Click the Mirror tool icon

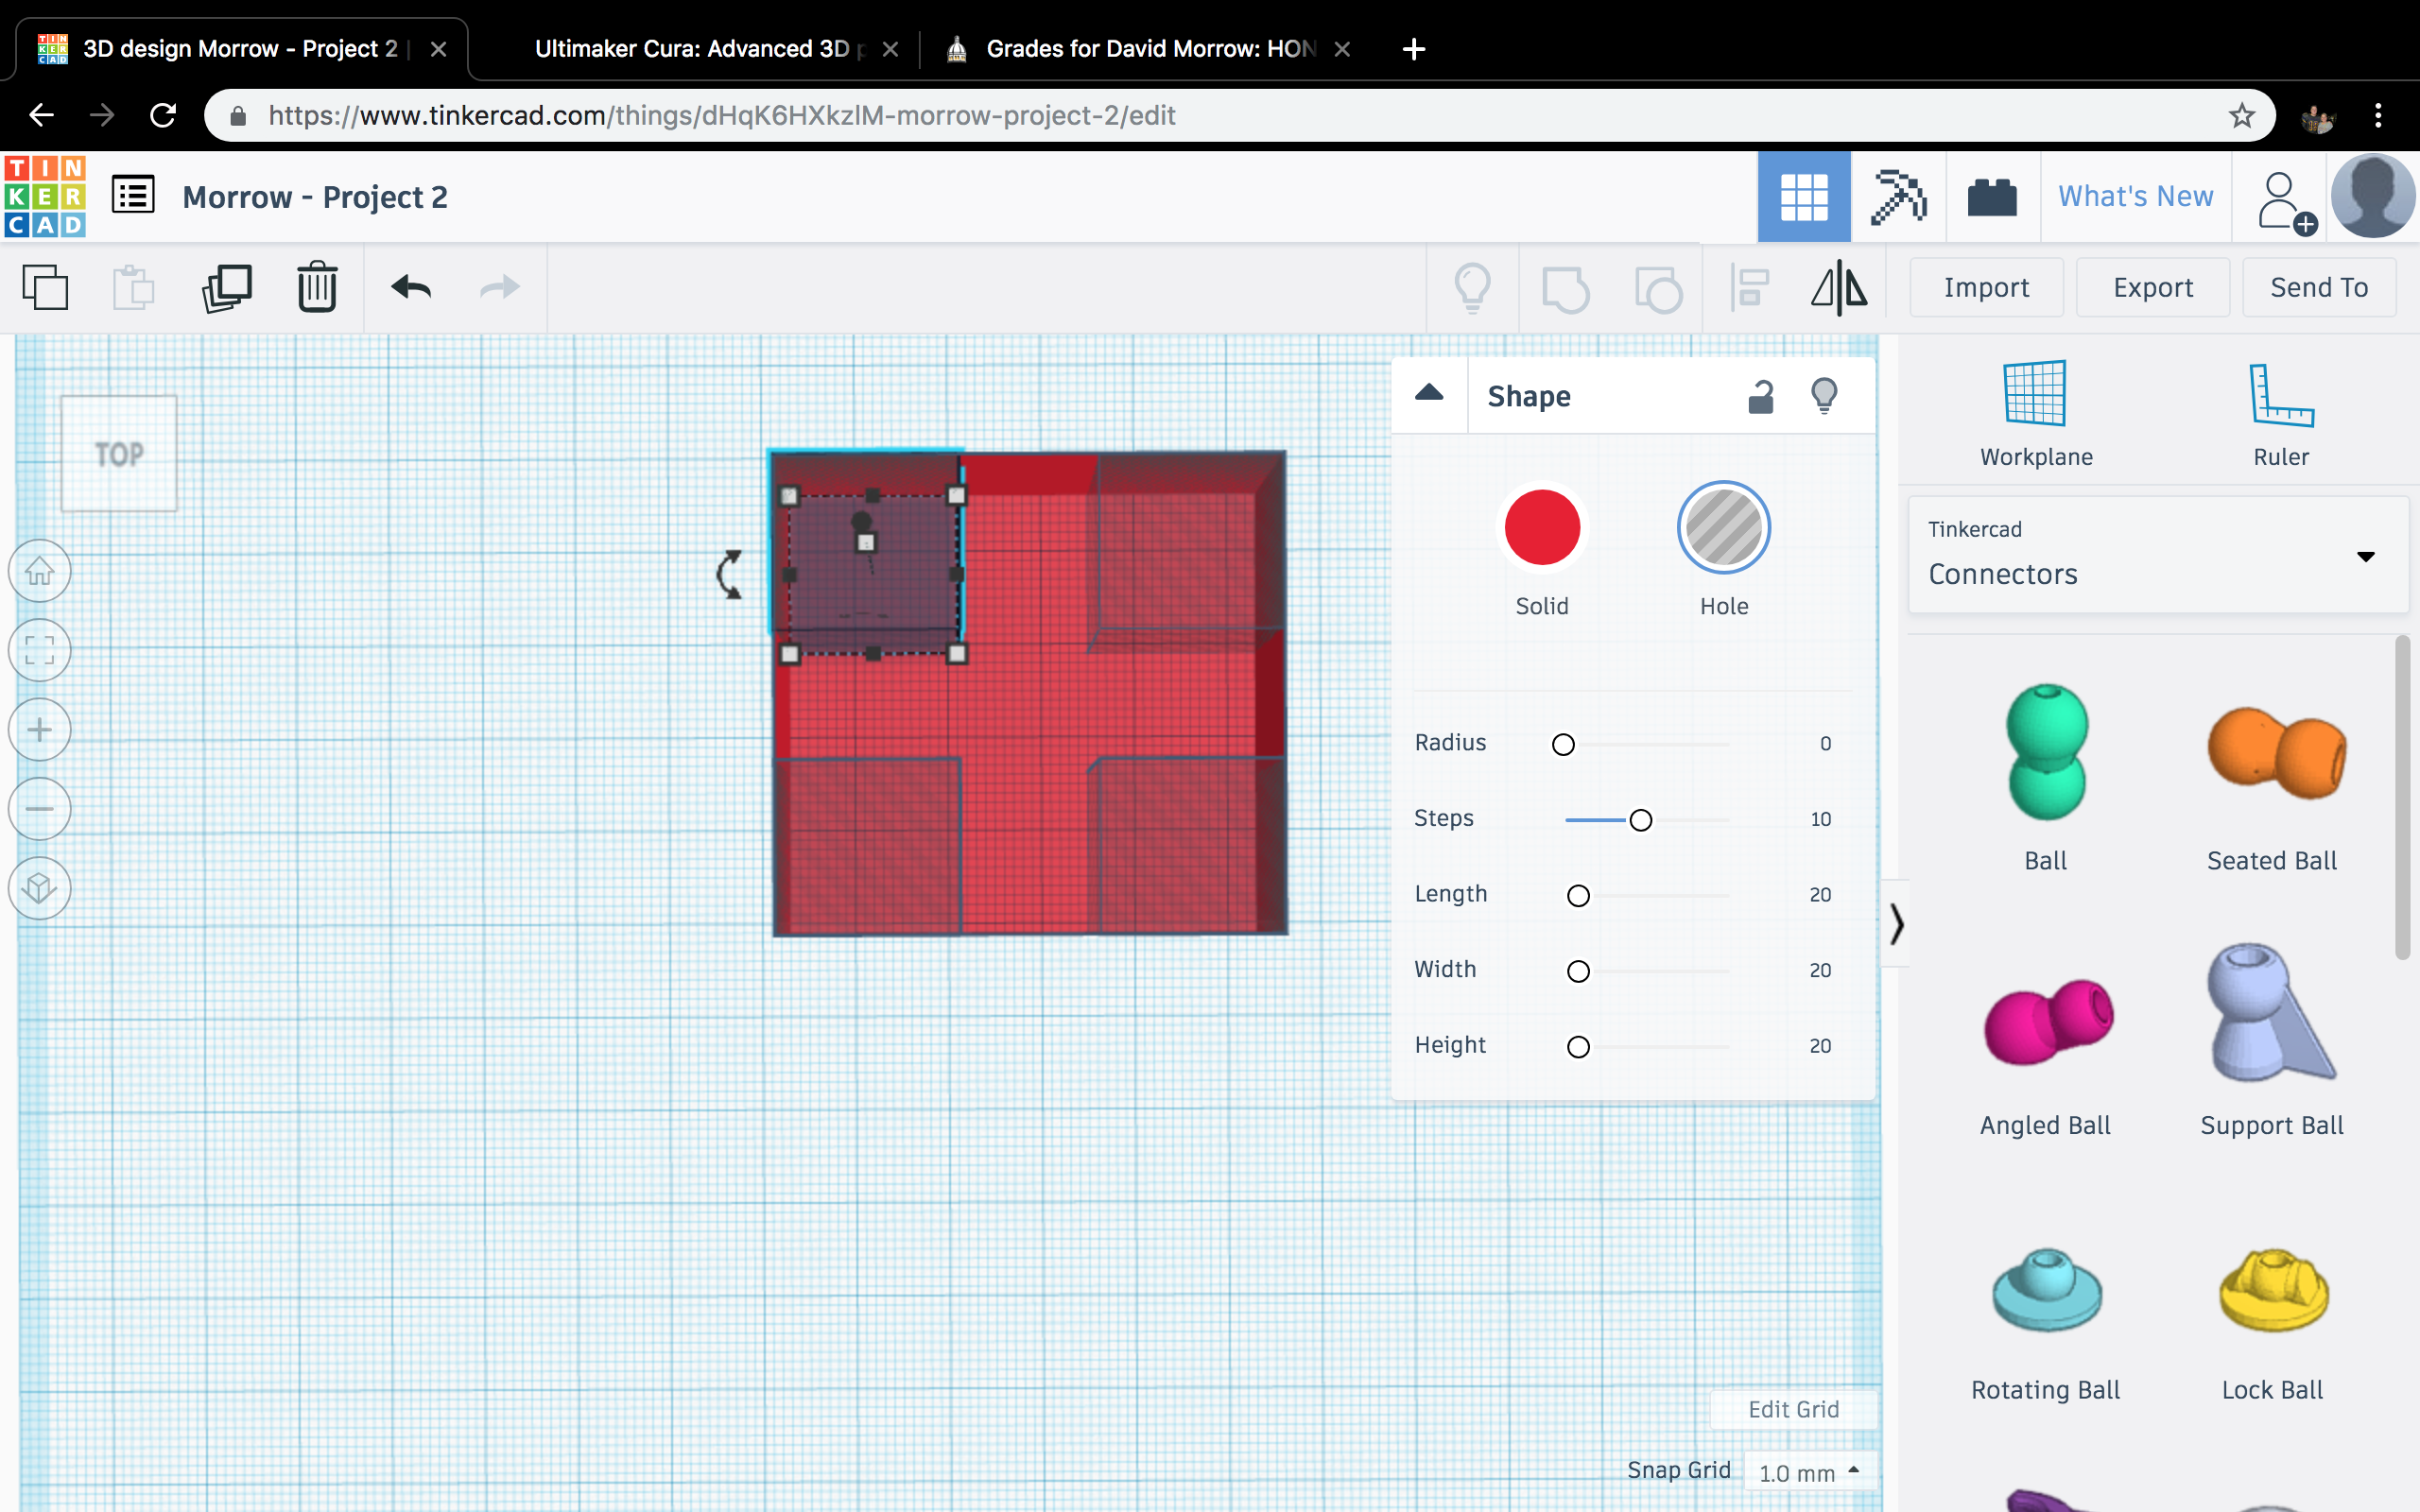(x=1840, y=285)
